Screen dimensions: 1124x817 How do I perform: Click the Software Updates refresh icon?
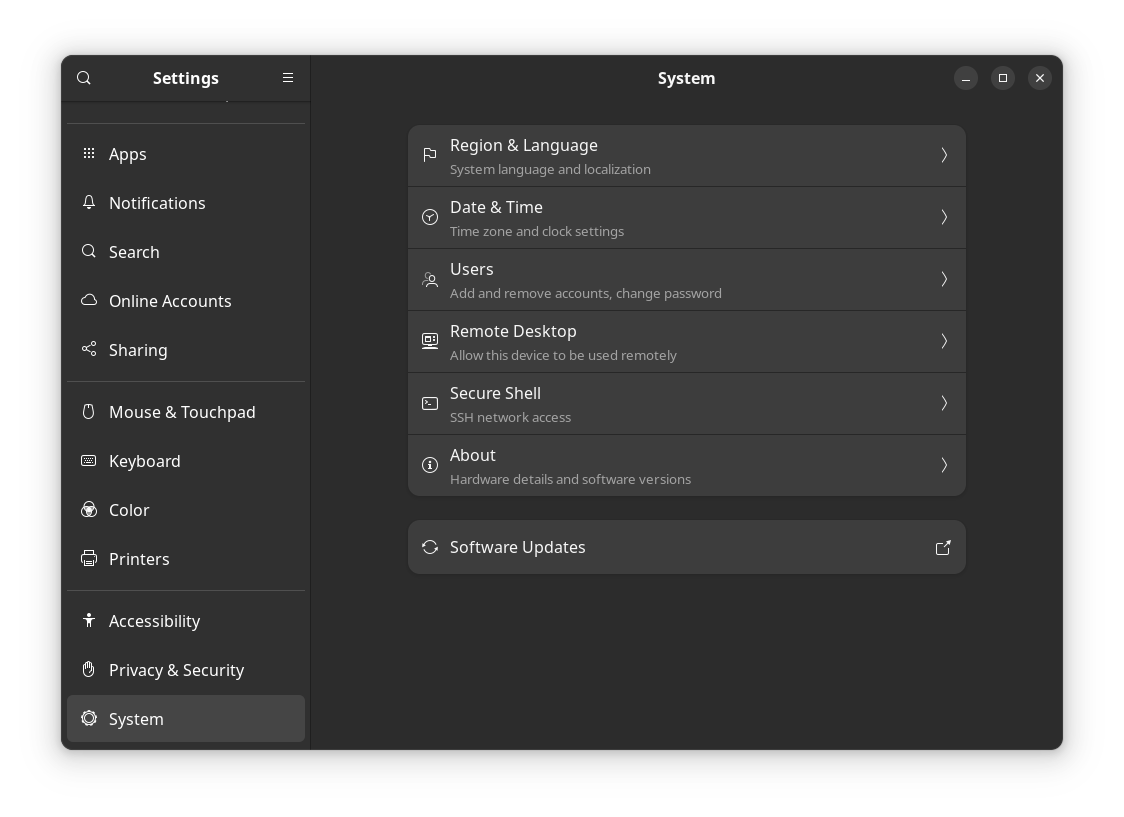coord(430,547)
